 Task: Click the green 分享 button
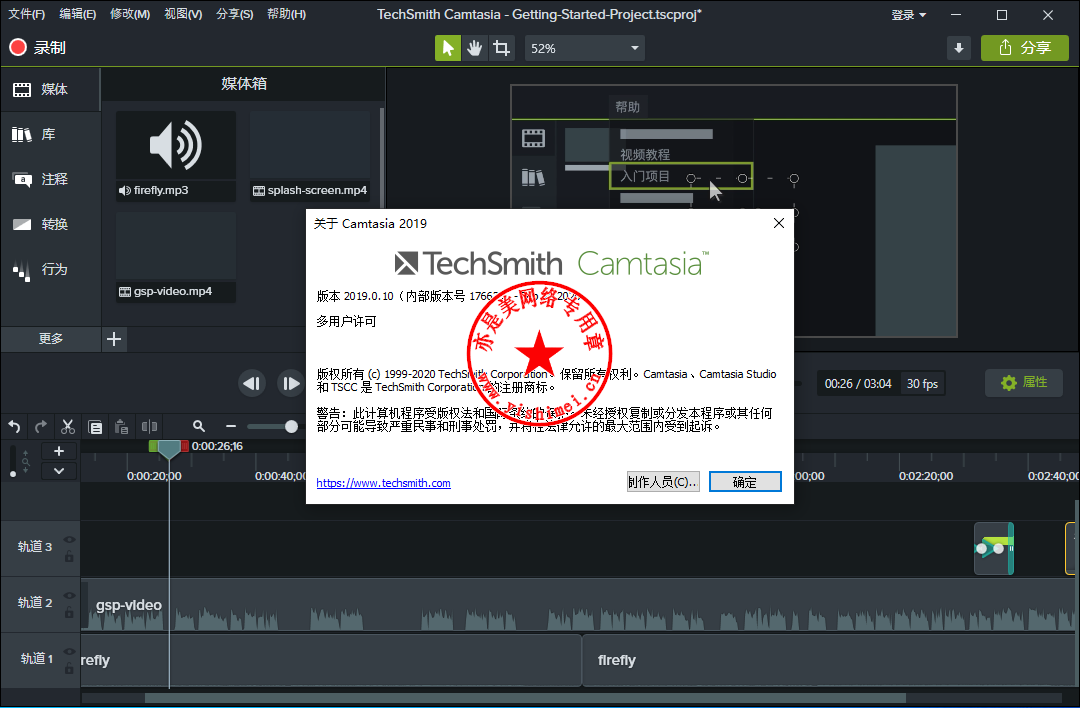1024,48
